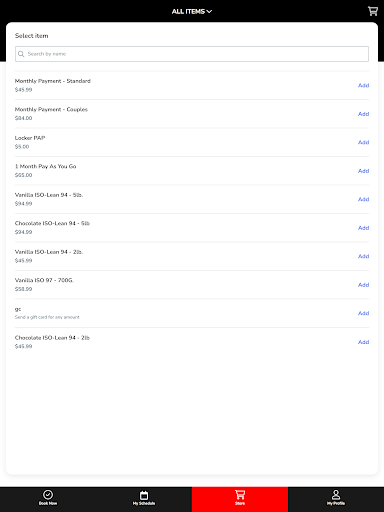Open the shopping cart icon
The height and width of the screenshot is (512, 384).
pyautogui.click(x=373, y=11)
